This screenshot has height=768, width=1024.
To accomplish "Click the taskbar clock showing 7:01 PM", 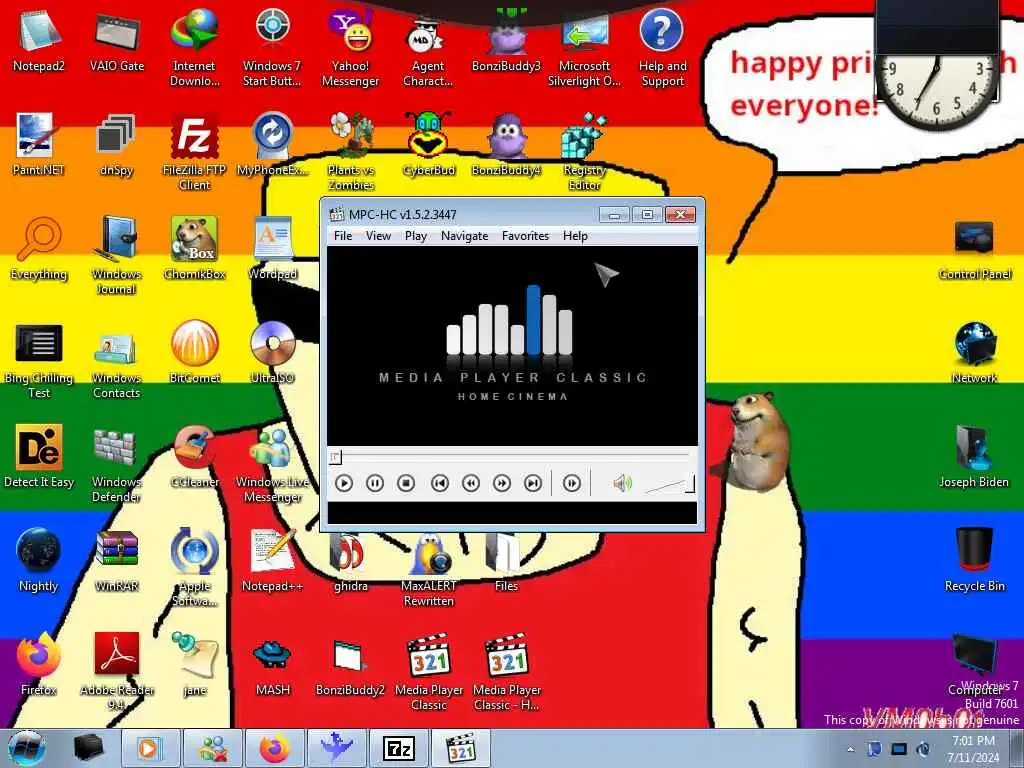I will pos(973,749).
